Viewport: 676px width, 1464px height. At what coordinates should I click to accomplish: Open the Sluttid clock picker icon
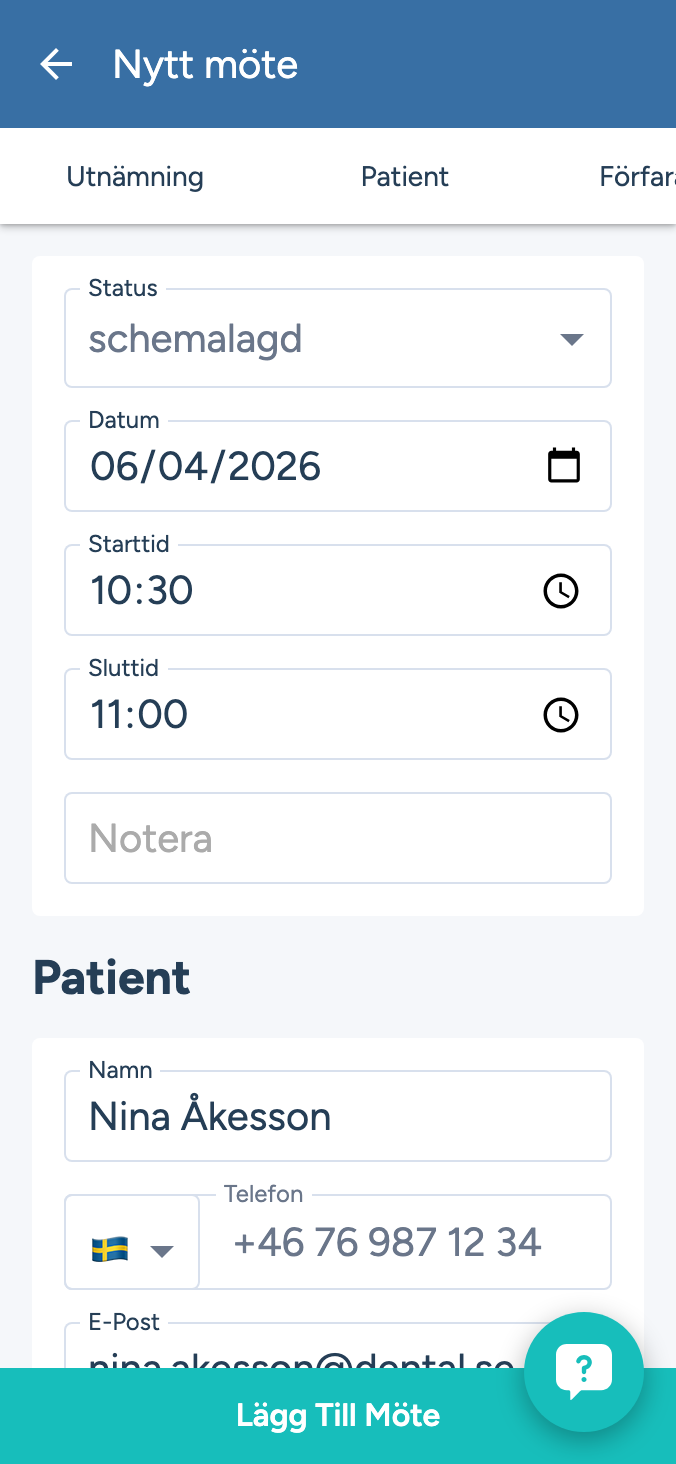(x=560, y=715)
